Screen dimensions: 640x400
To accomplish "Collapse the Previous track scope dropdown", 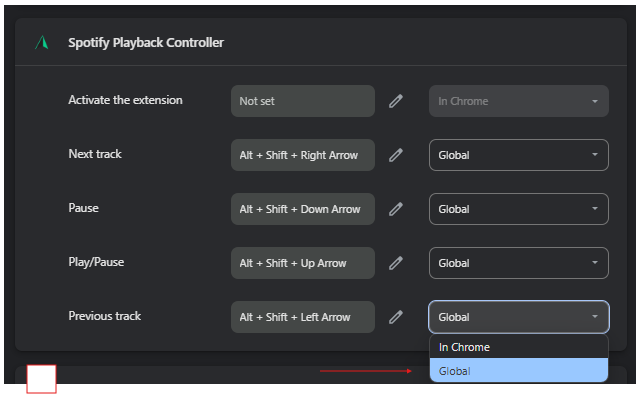I will [518, 317].
